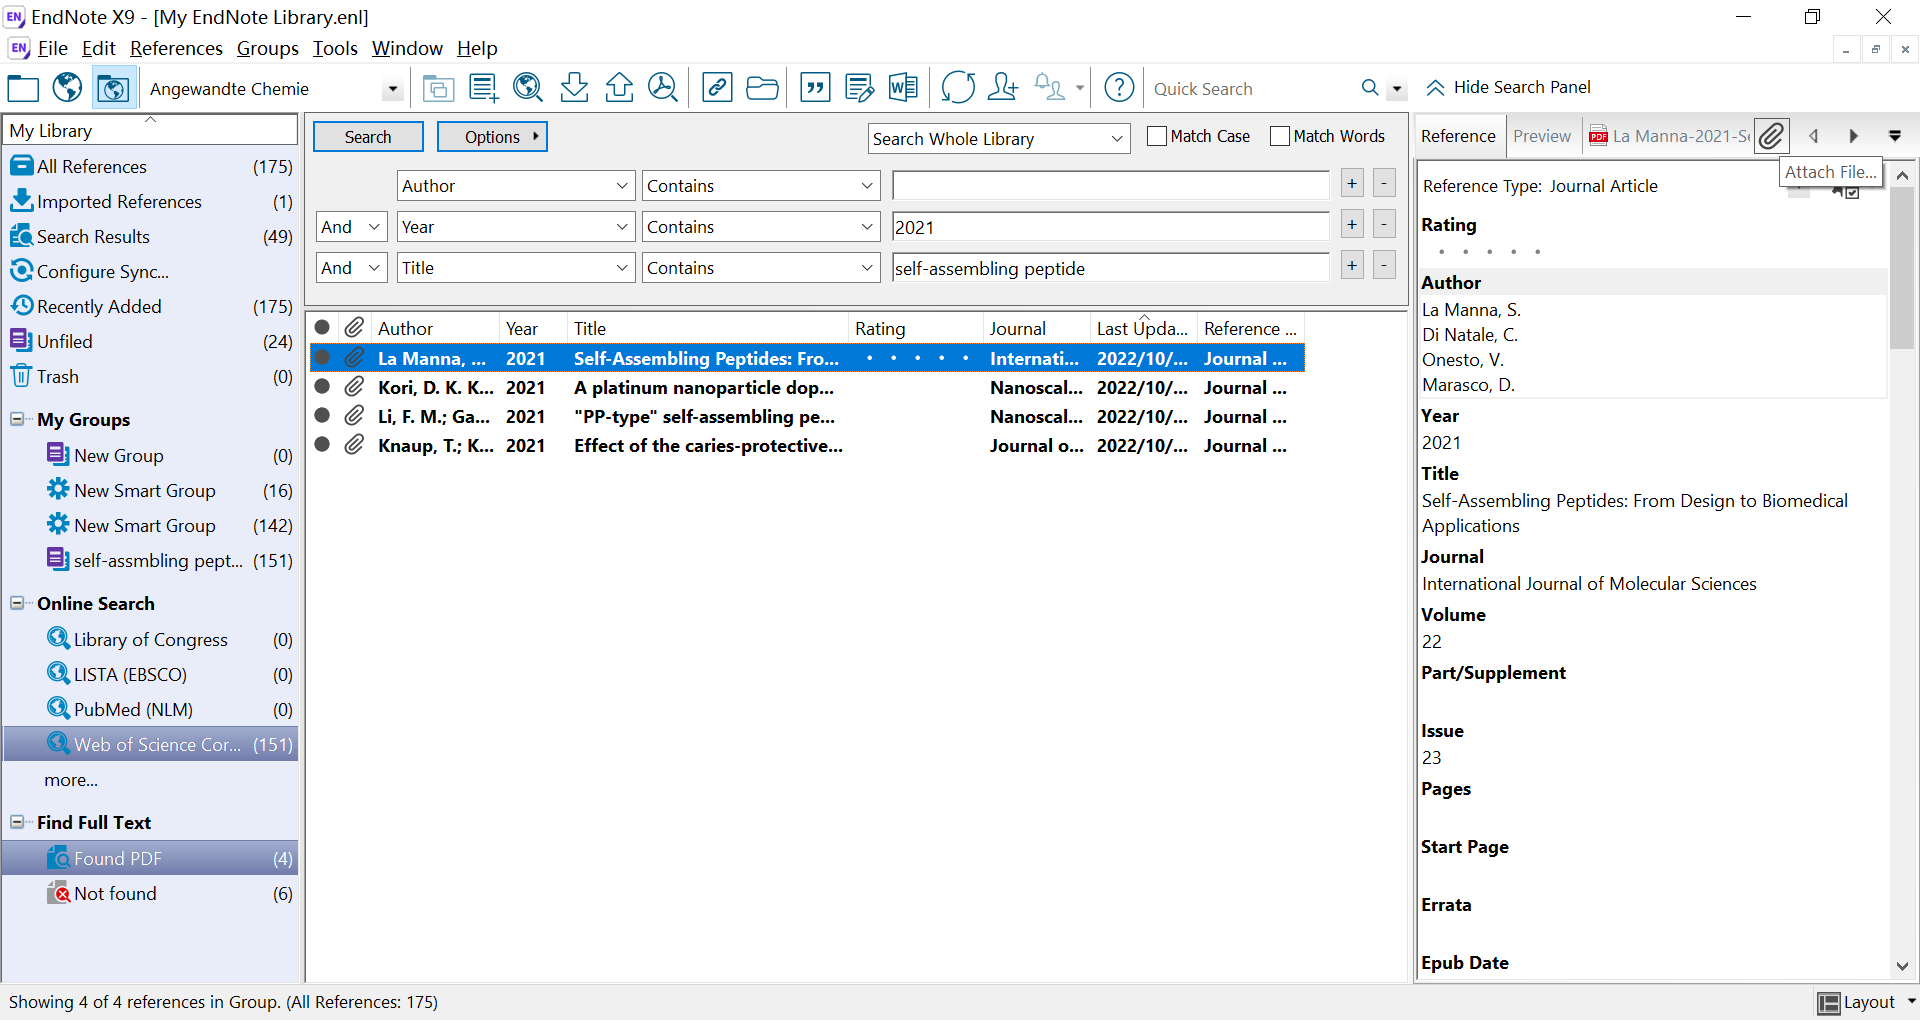This screenshot has width=1920, height=1020.
Task: Go to next reference arrow
Action: coord(1853,136)
